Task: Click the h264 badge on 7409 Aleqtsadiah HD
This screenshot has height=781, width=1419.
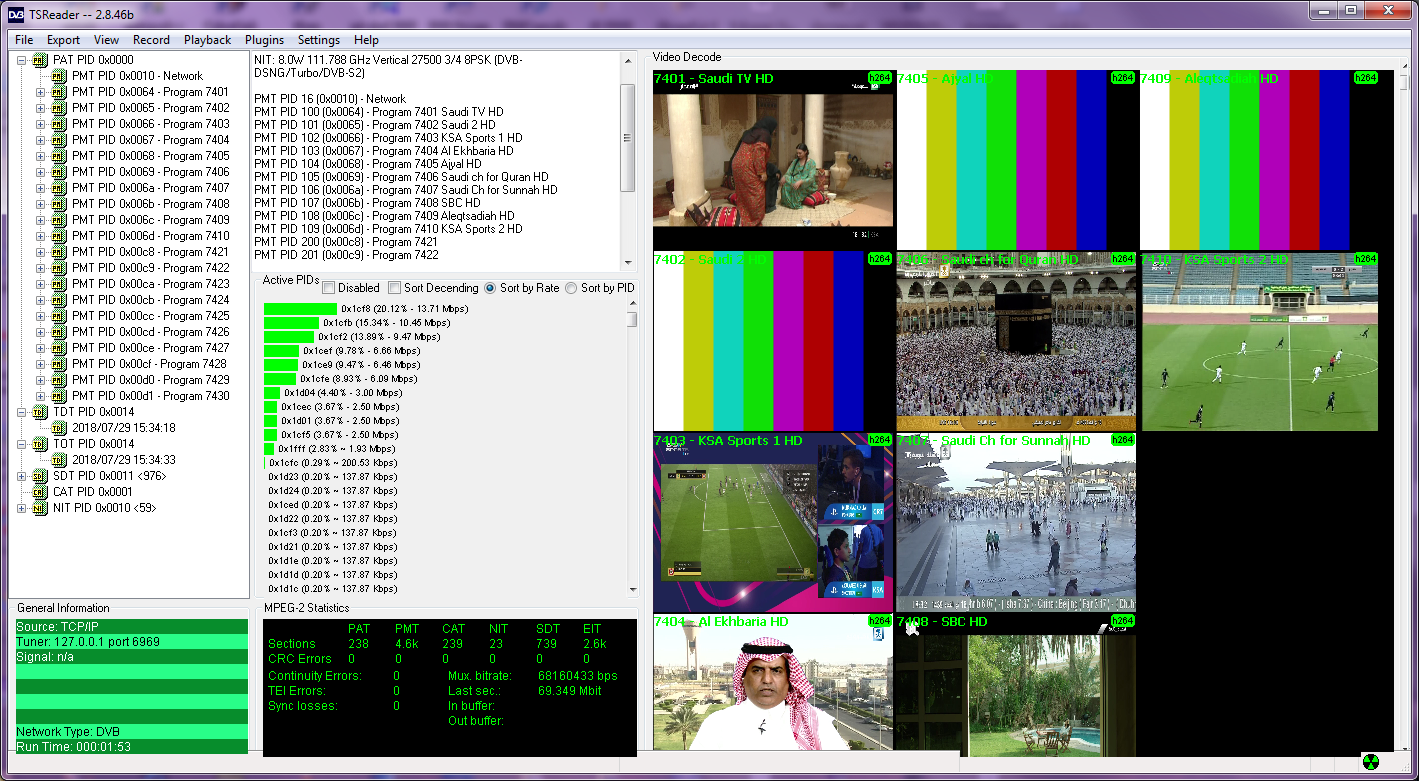Action: [x=1365, y=77]
